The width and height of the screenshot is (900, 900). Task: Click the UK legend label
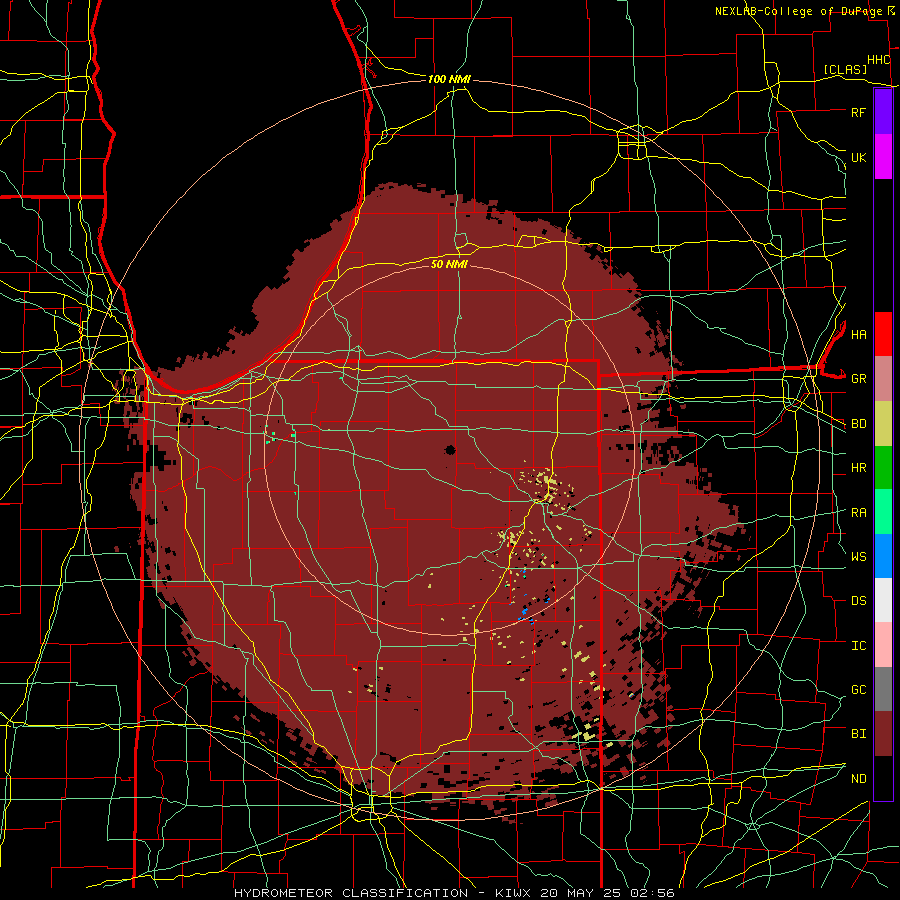coord(858,157)
